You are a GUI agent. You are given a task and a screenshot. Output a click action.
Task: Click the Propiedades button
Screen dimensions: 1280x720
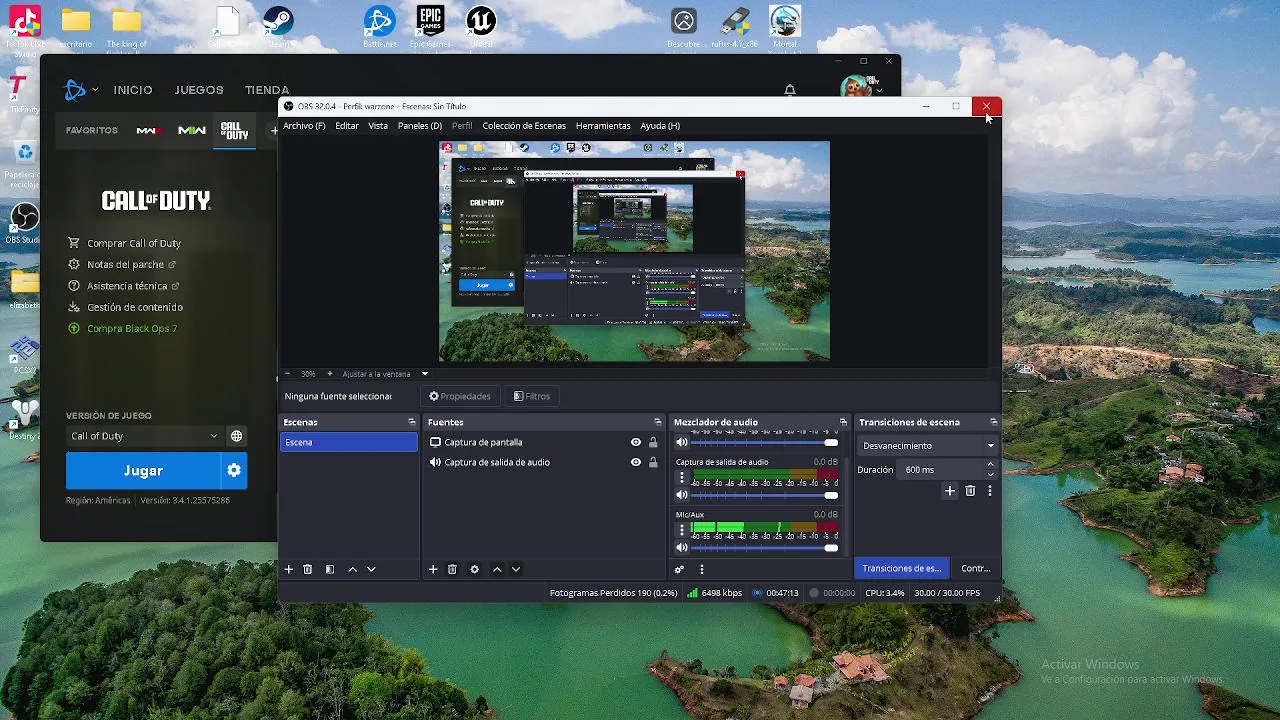(460, 396)
